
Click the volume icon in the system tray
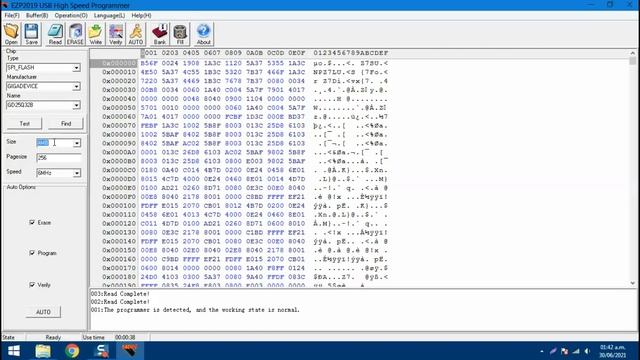pos(587,351)
